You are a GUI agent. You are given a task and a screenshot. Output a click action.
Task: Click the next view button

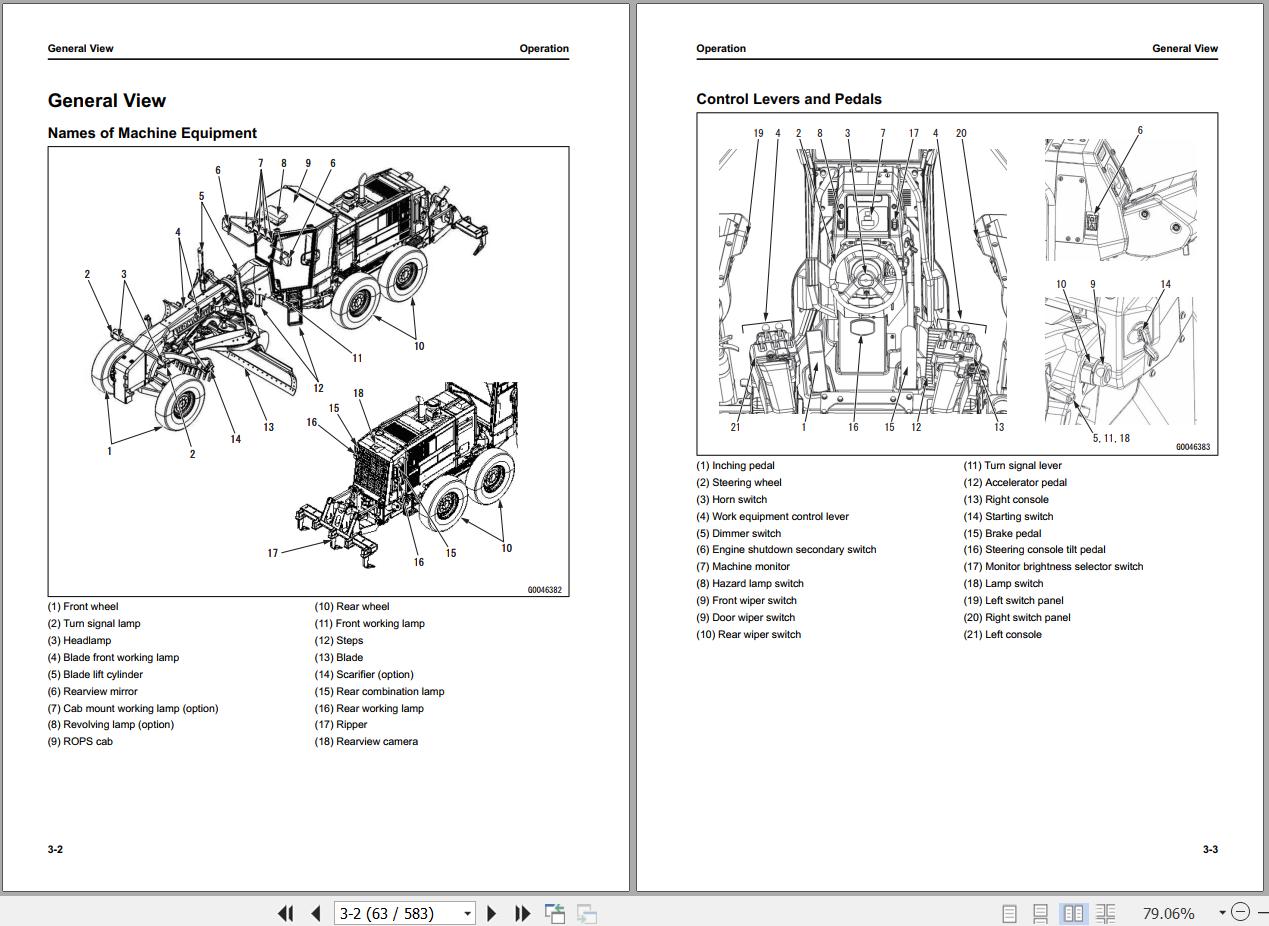[x=587, y=913]
